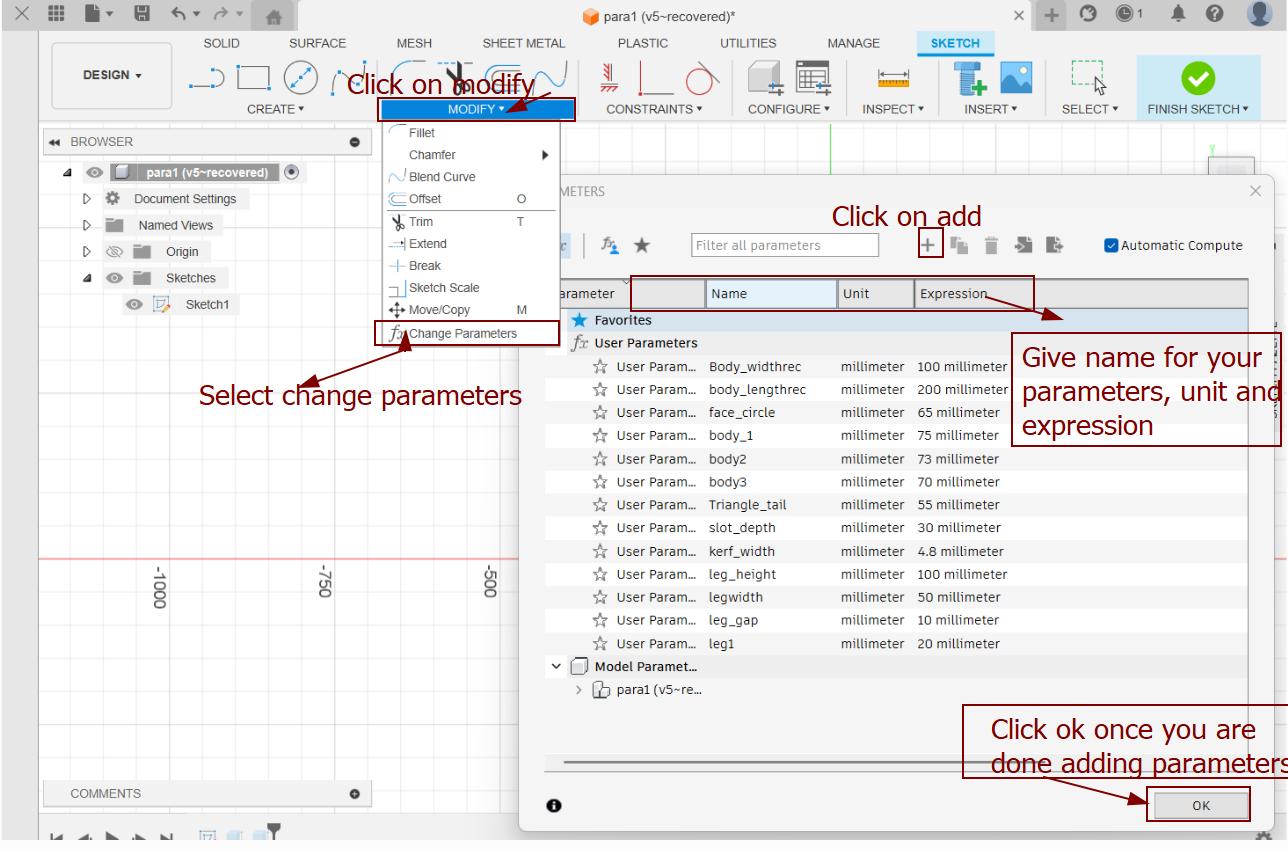Click the Insert Image icon
Screen dimensions: 1288x851
(1015, 79)
